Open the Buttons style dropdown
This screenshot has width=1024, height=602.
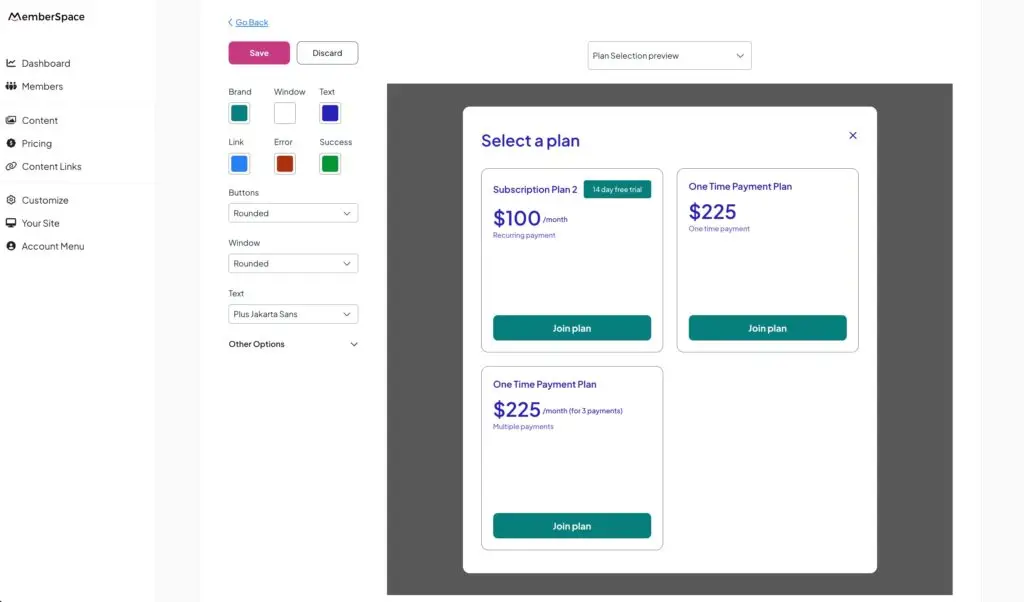[x=292, y=213]
